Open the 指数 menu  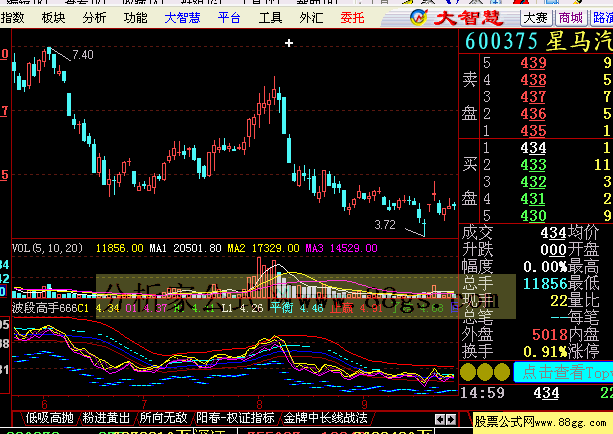pos(13,18)
